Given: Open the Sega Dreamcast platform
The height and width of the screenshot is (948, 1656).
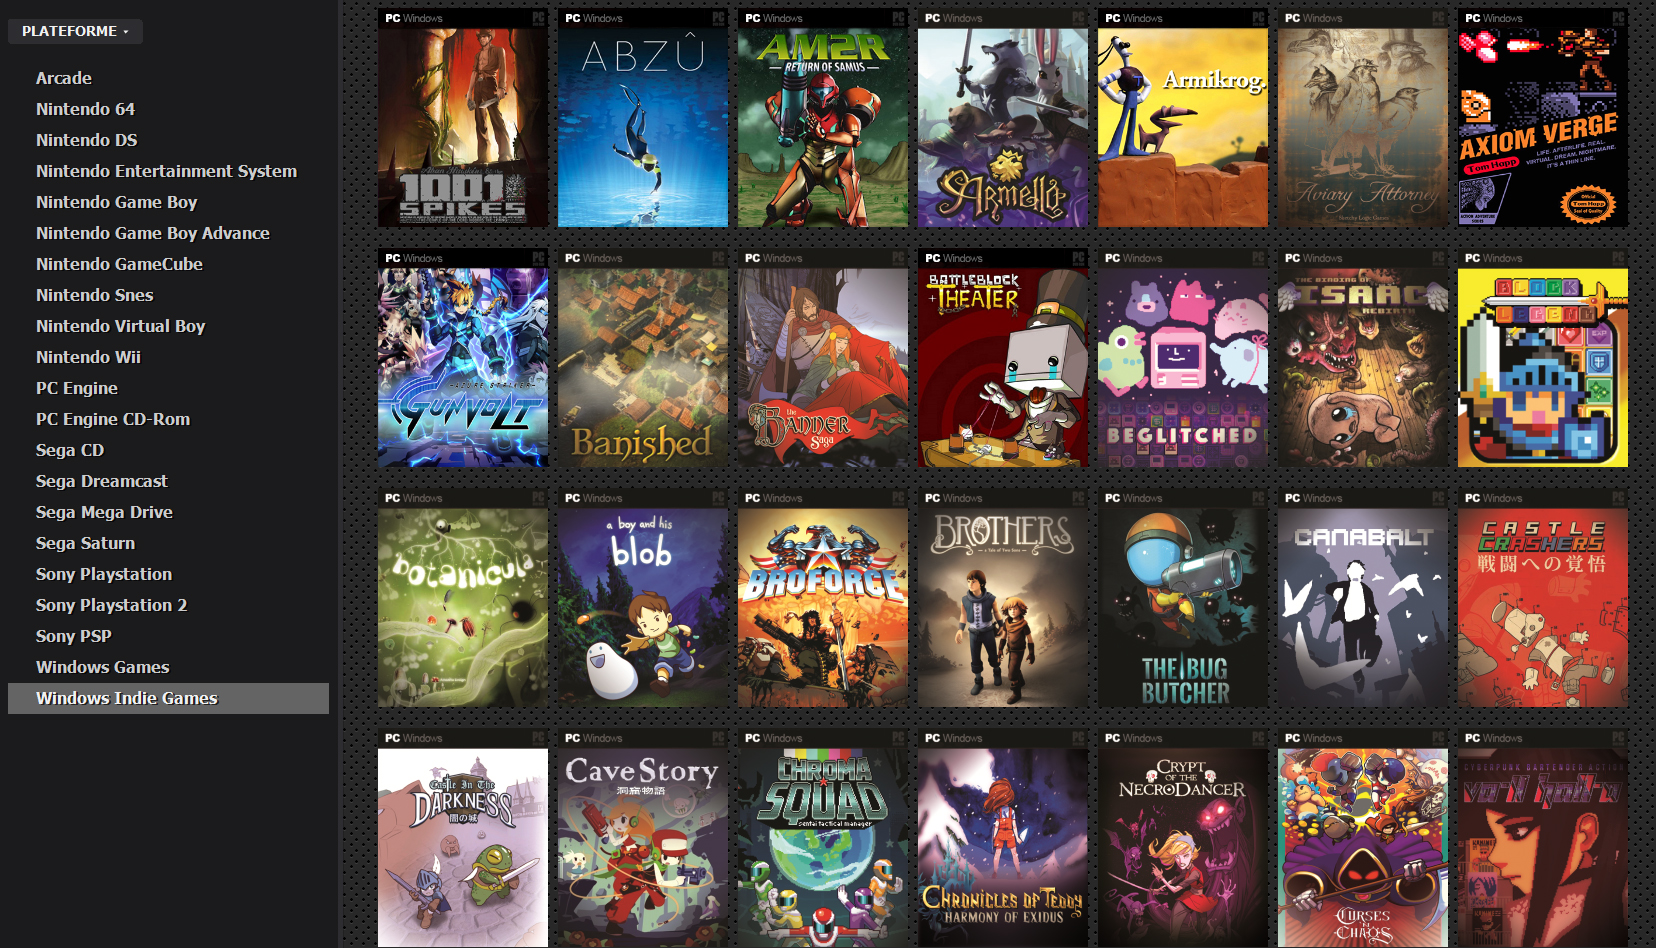Looking at the screenshot, I should (x=102, y=481).
